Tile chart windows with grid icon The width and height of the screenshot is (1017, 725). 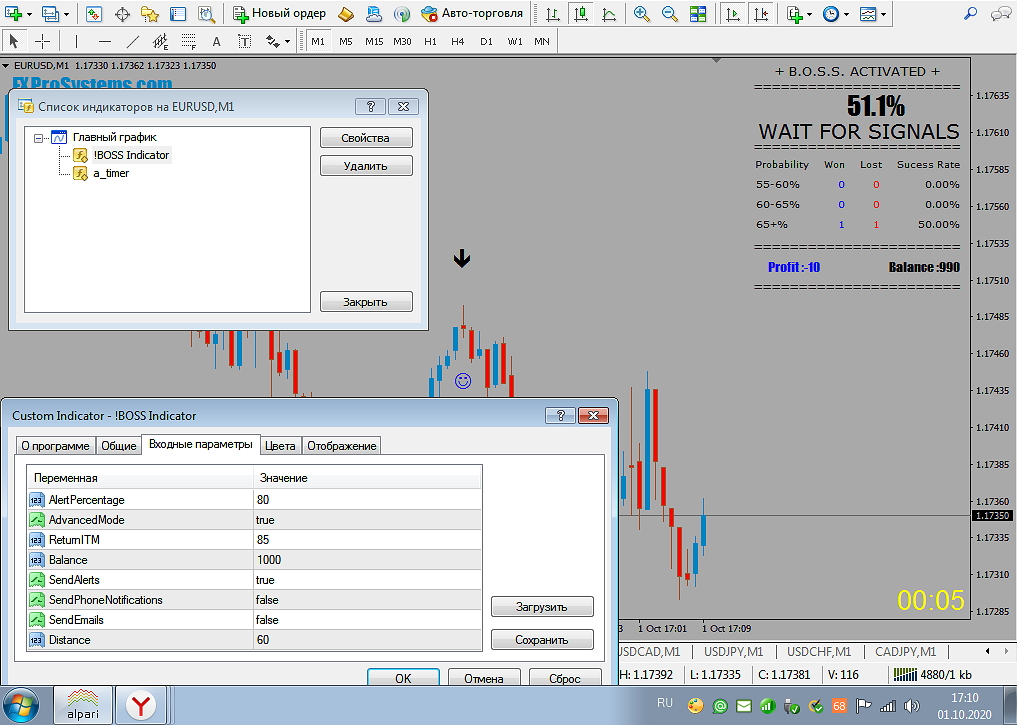coord(698,14)
